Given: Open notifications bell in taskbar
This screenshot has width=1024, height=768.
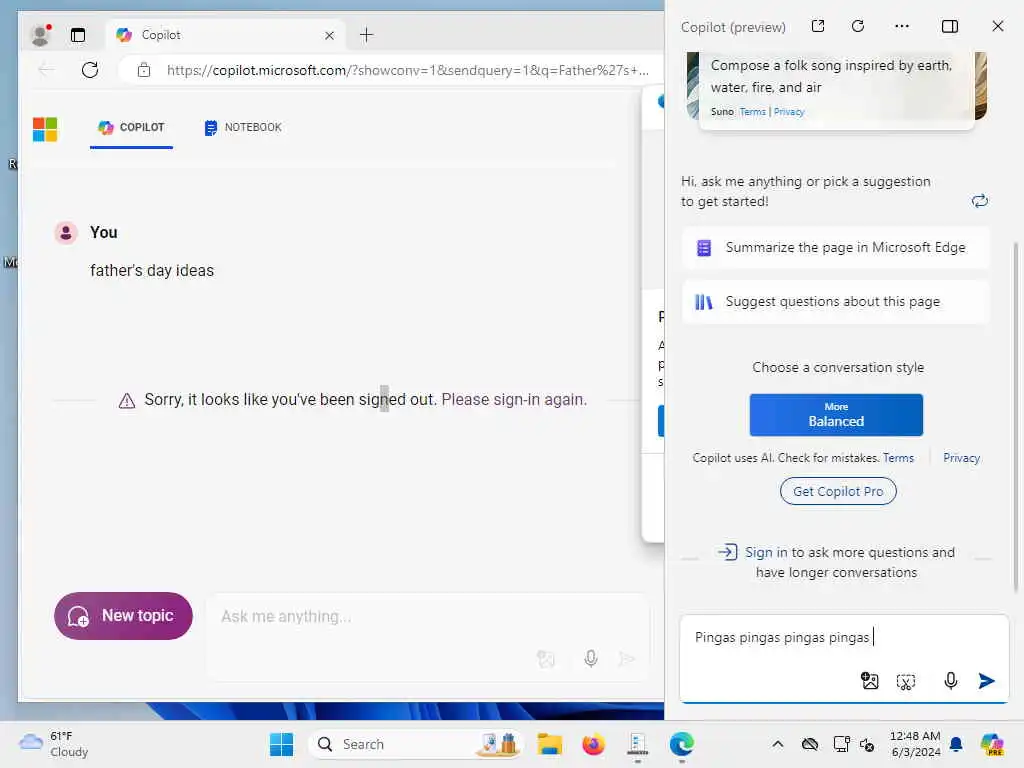Looking at the screenshot, I should click(x=956, y=744).
